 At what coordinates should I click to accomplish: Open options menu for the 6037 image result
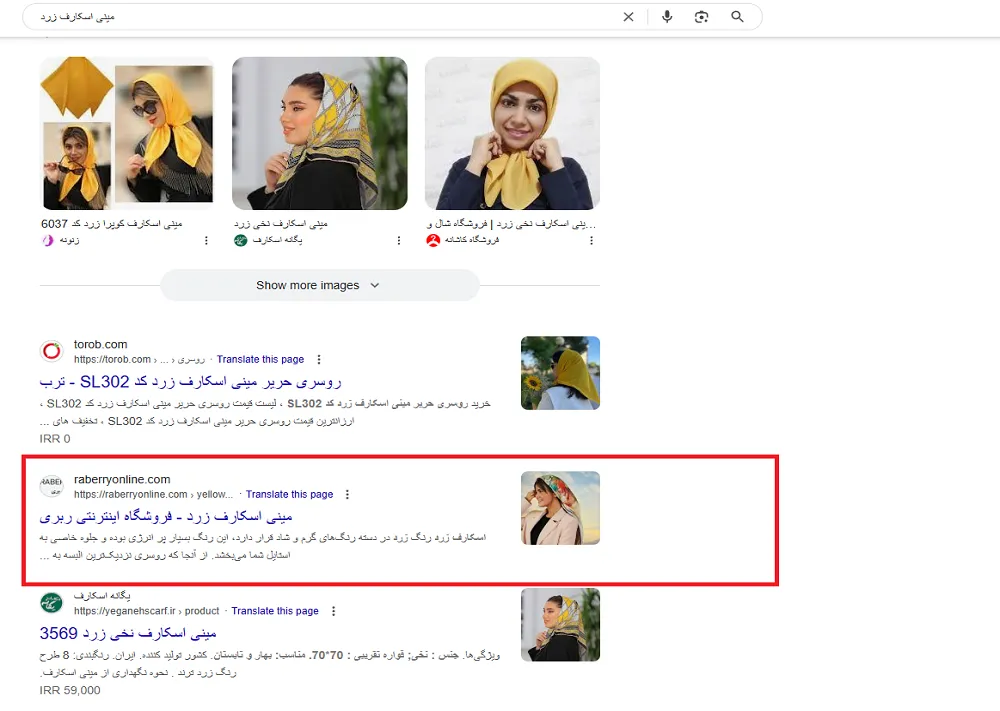coord(206,240)
